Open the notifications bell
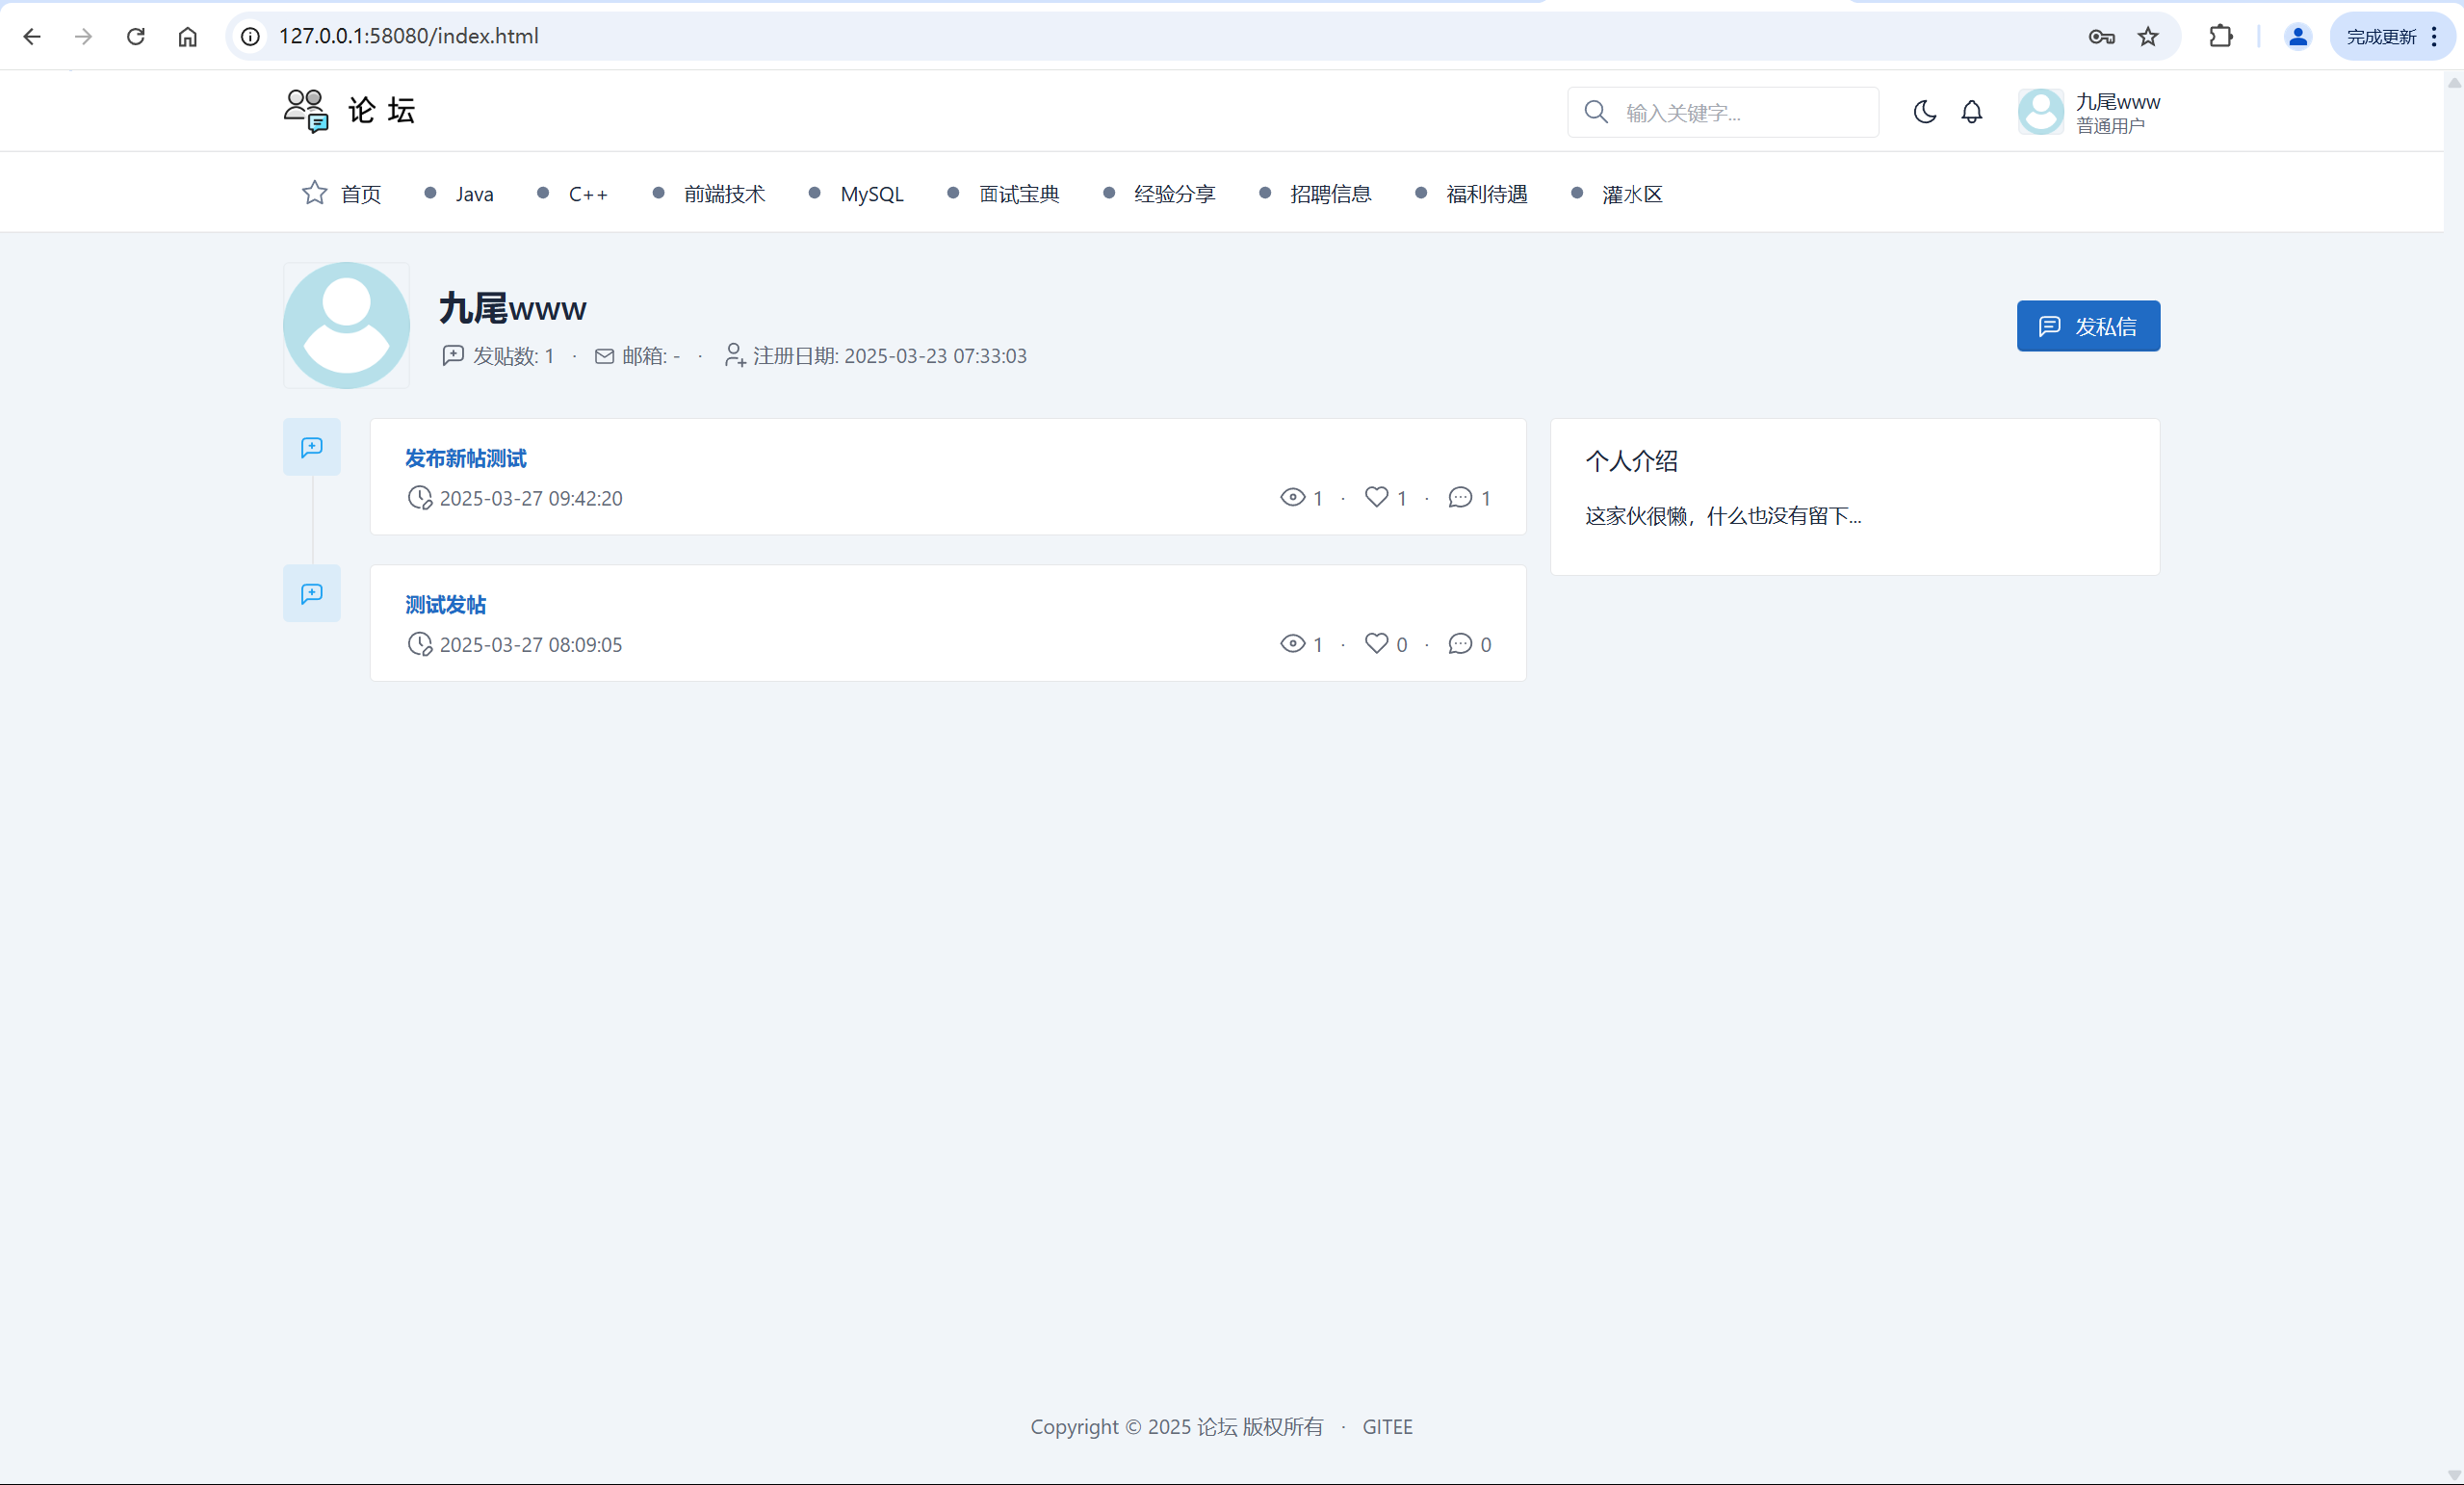The height and width of the screenshot is (1485, 2464). (1971, 111)
